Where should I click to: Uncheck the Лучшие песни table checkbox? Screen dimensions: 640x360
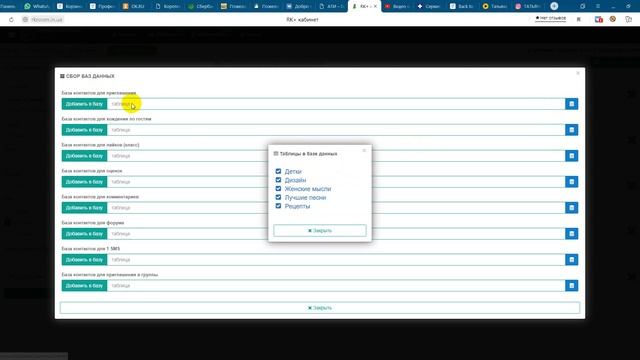278,197
